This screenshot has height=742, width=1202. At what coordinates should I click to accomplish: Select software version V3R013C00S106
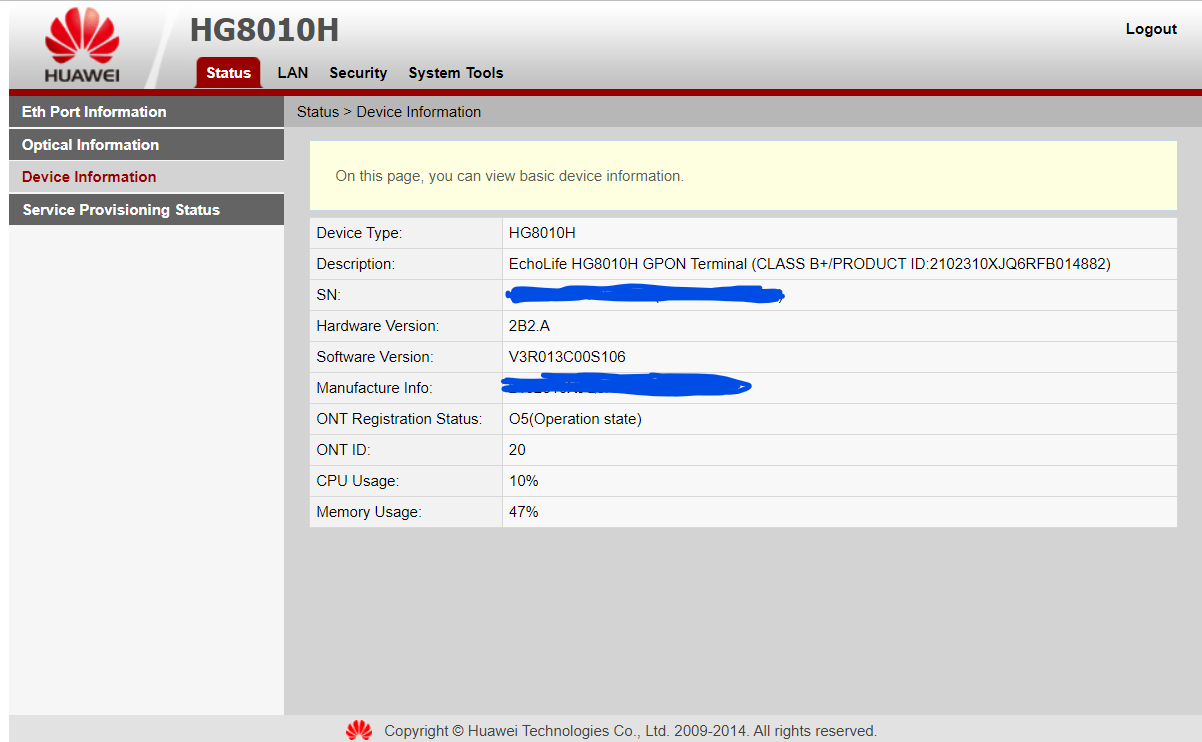click(567, 357)
